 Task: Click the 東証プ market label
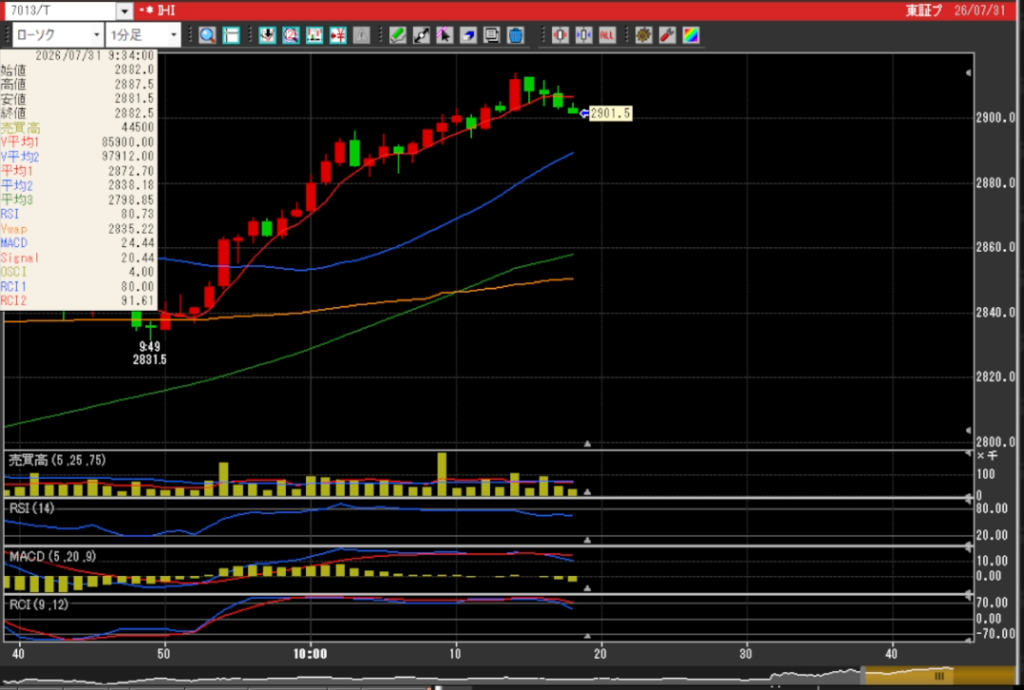(924, 10)
